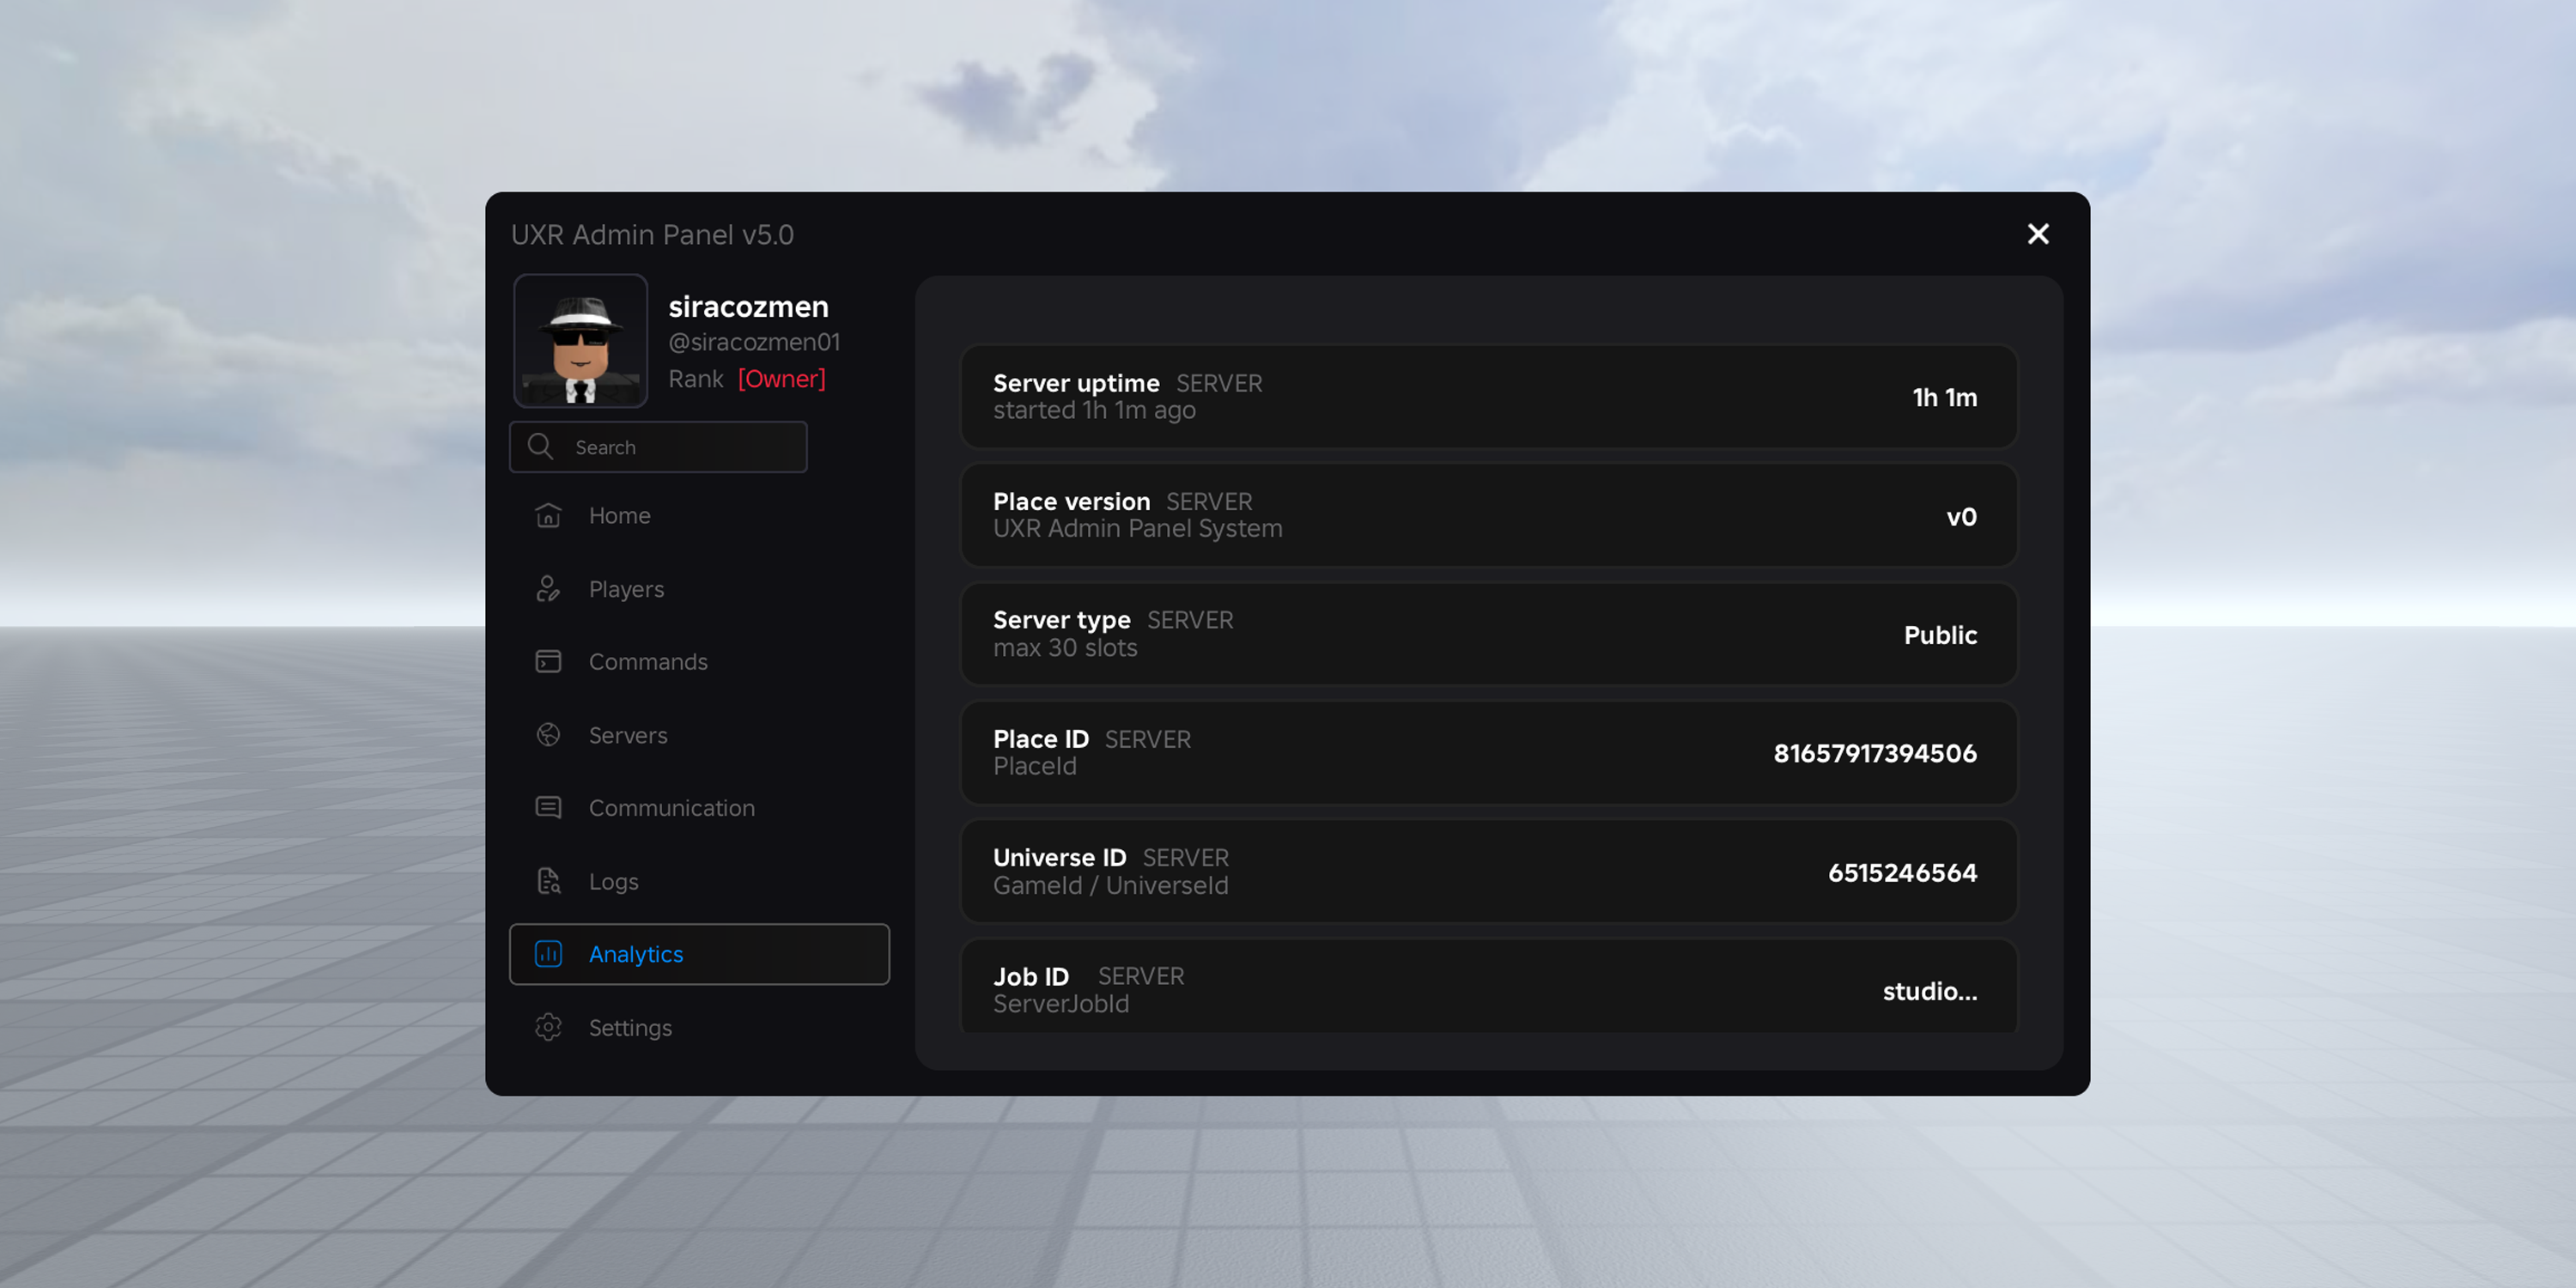Click the siracozmen avatar thumbnail
Screen dimensions: 2576x1288
tap(581, 341)
